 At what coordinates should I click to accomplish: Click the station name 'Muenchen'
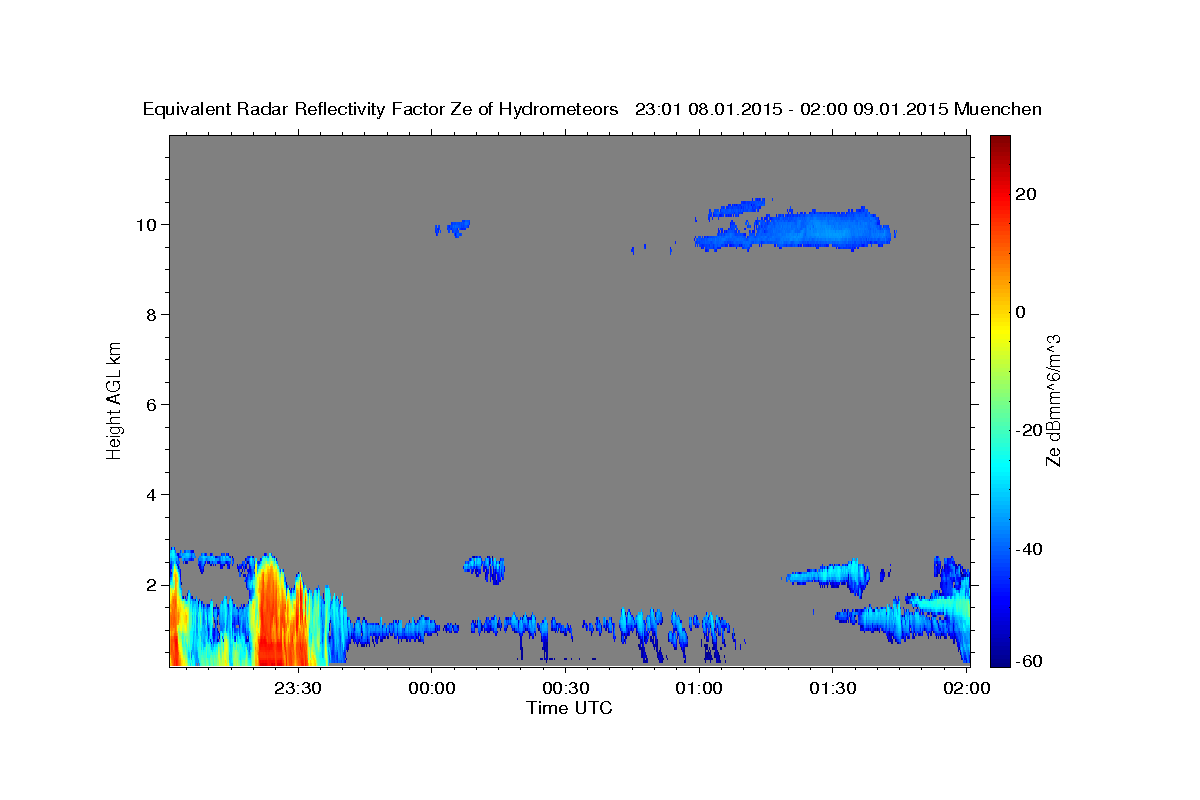(999, 109)
